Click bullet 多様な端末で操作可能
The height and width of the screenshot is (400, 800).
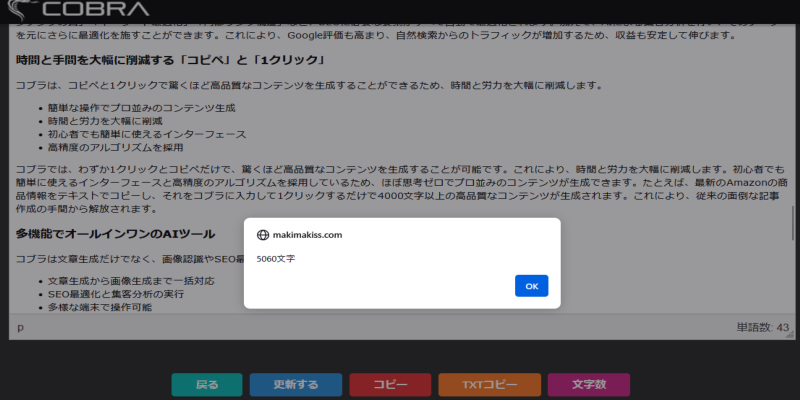click(100, 308)
